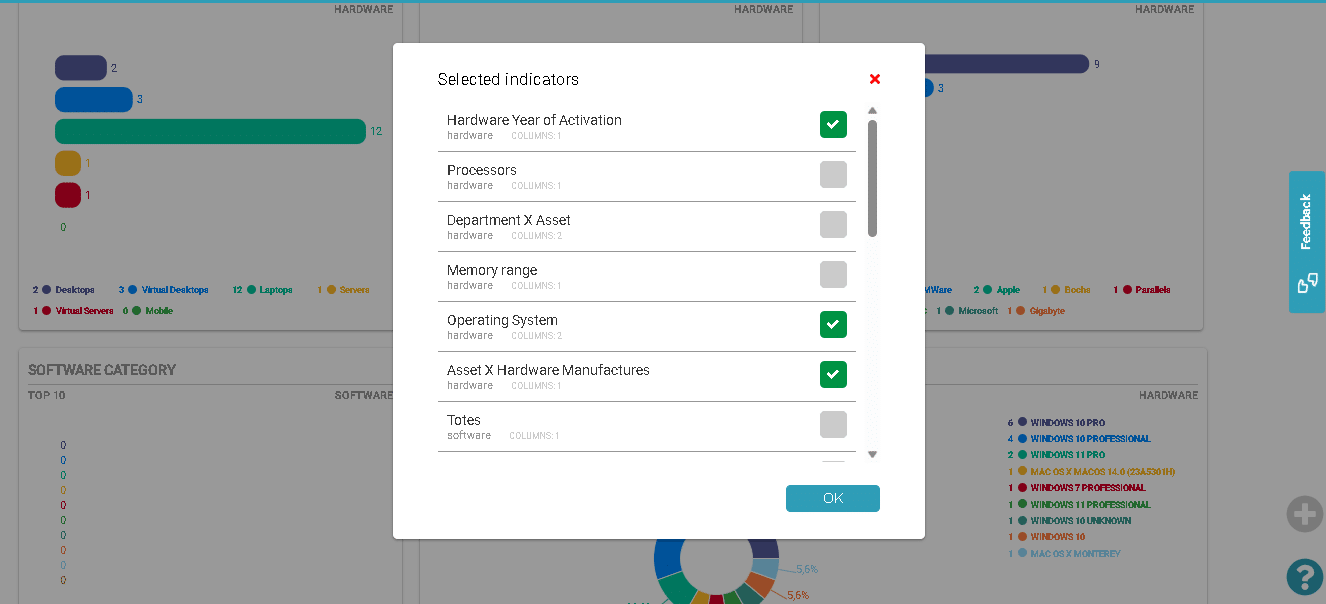
Task: Click WINDOWS 11 PRO legend item
Action: pos(1057,455)
